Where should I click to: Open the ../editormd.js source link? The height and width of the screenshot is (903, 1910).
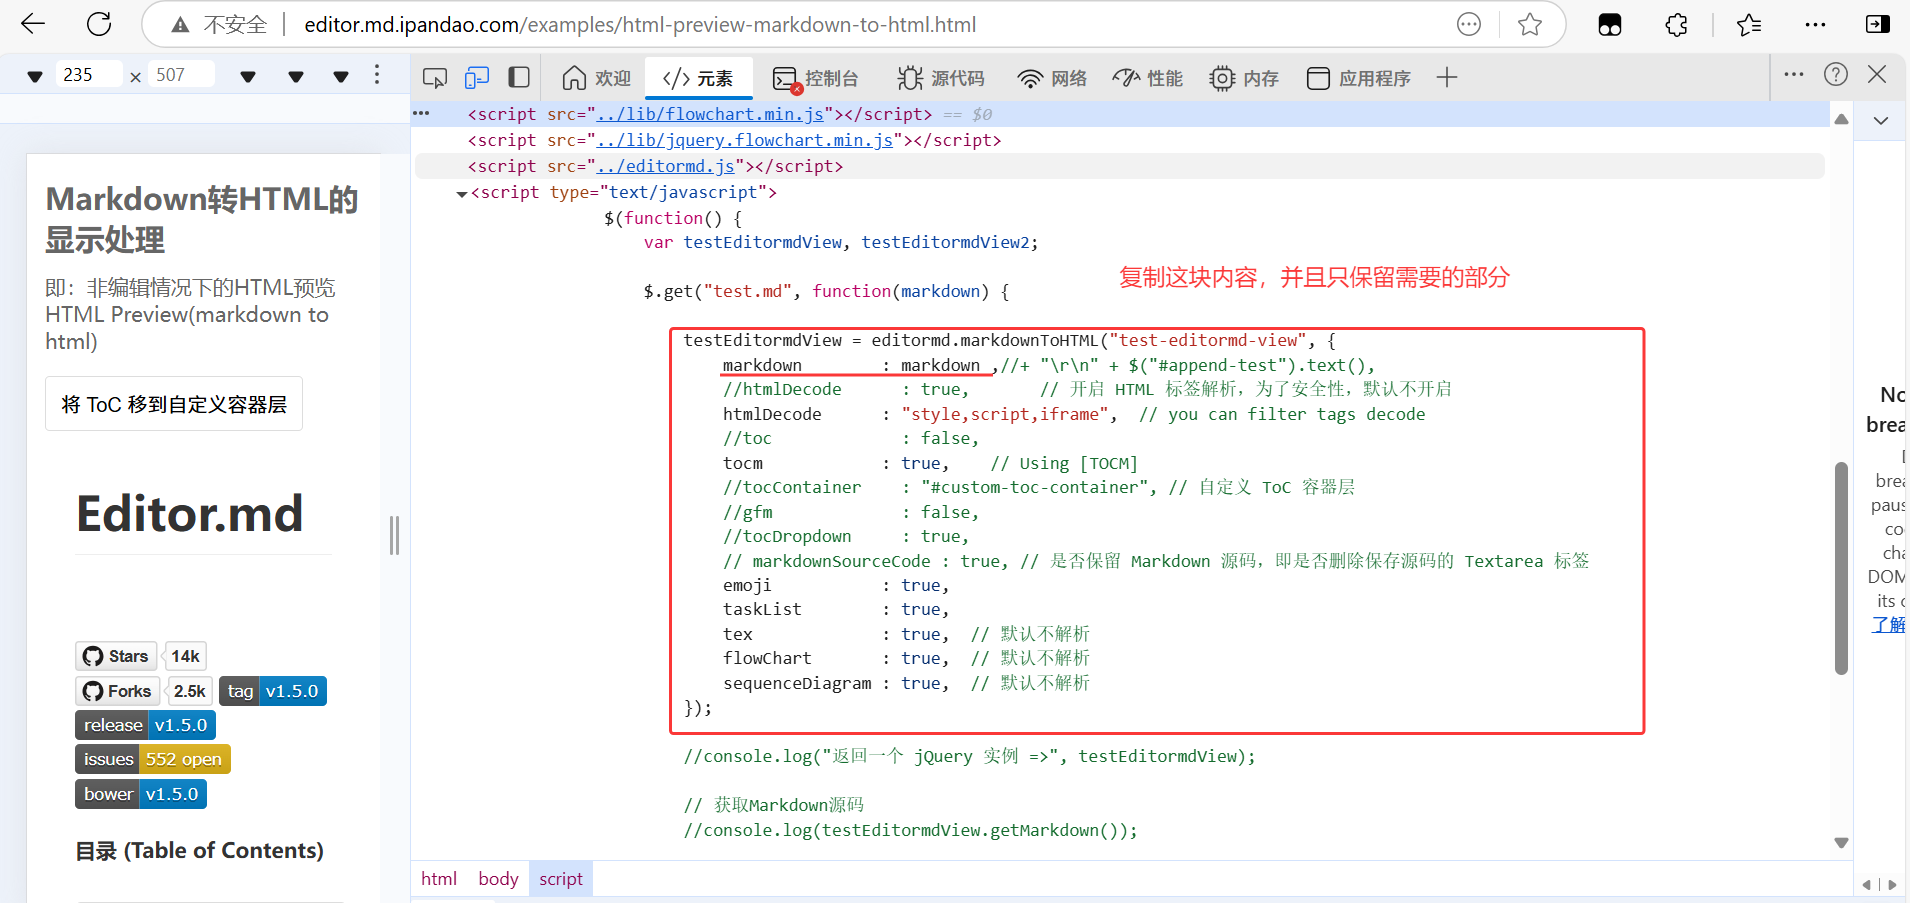pyautogui.click(x=666, y=166)
